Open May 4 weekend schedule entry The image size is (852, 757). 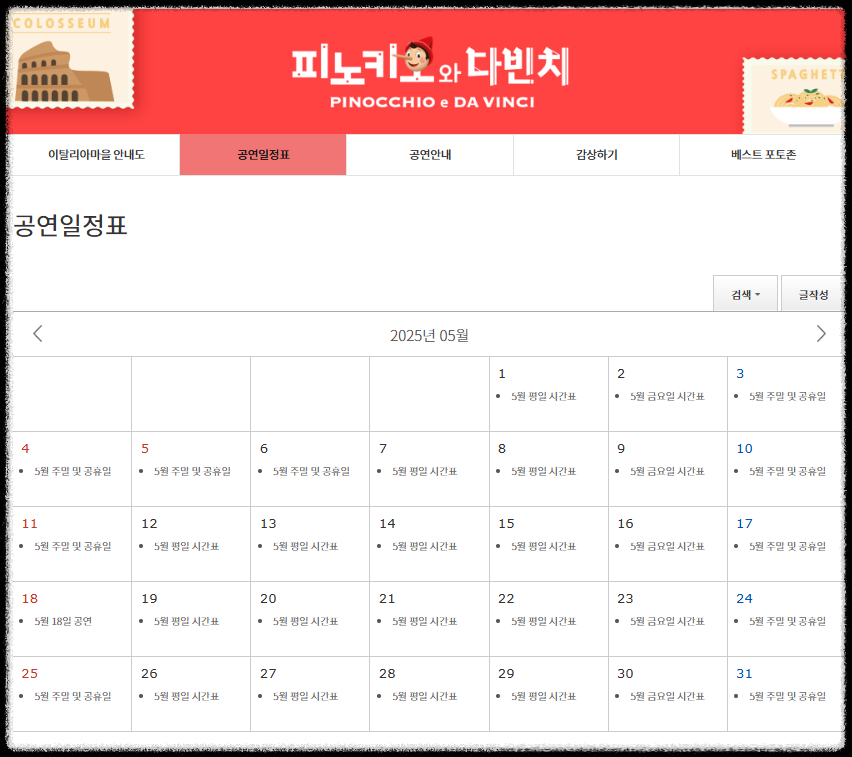coord(73,471)
